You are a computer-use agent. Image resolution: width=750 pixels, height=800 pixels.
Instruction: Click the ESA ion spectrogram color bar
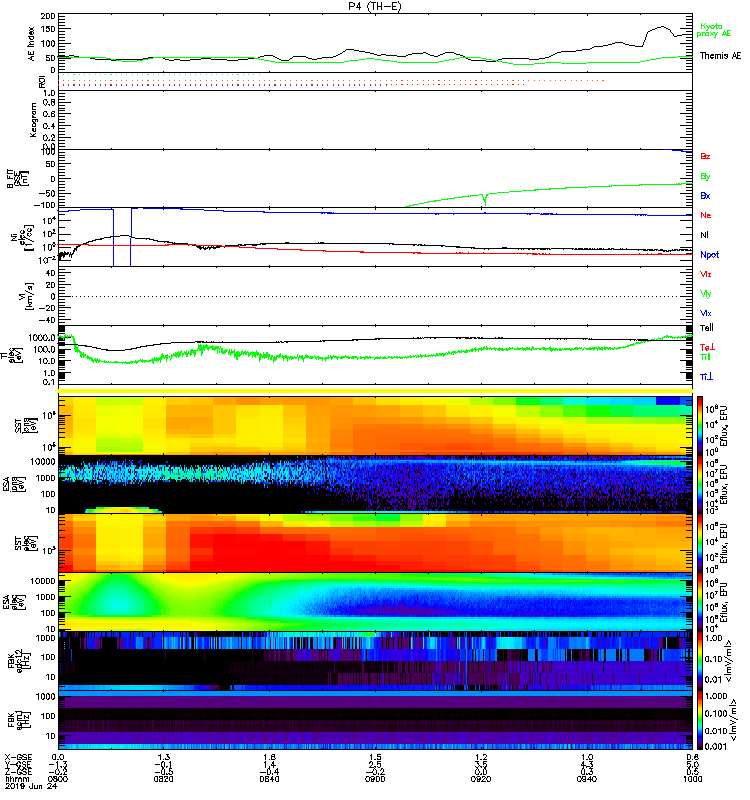699,484
